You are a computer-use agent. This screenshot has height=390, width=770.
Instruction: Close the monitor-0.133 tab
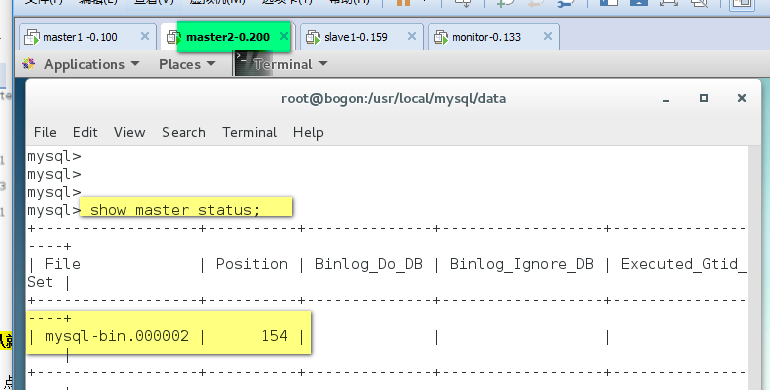point(548,36)
